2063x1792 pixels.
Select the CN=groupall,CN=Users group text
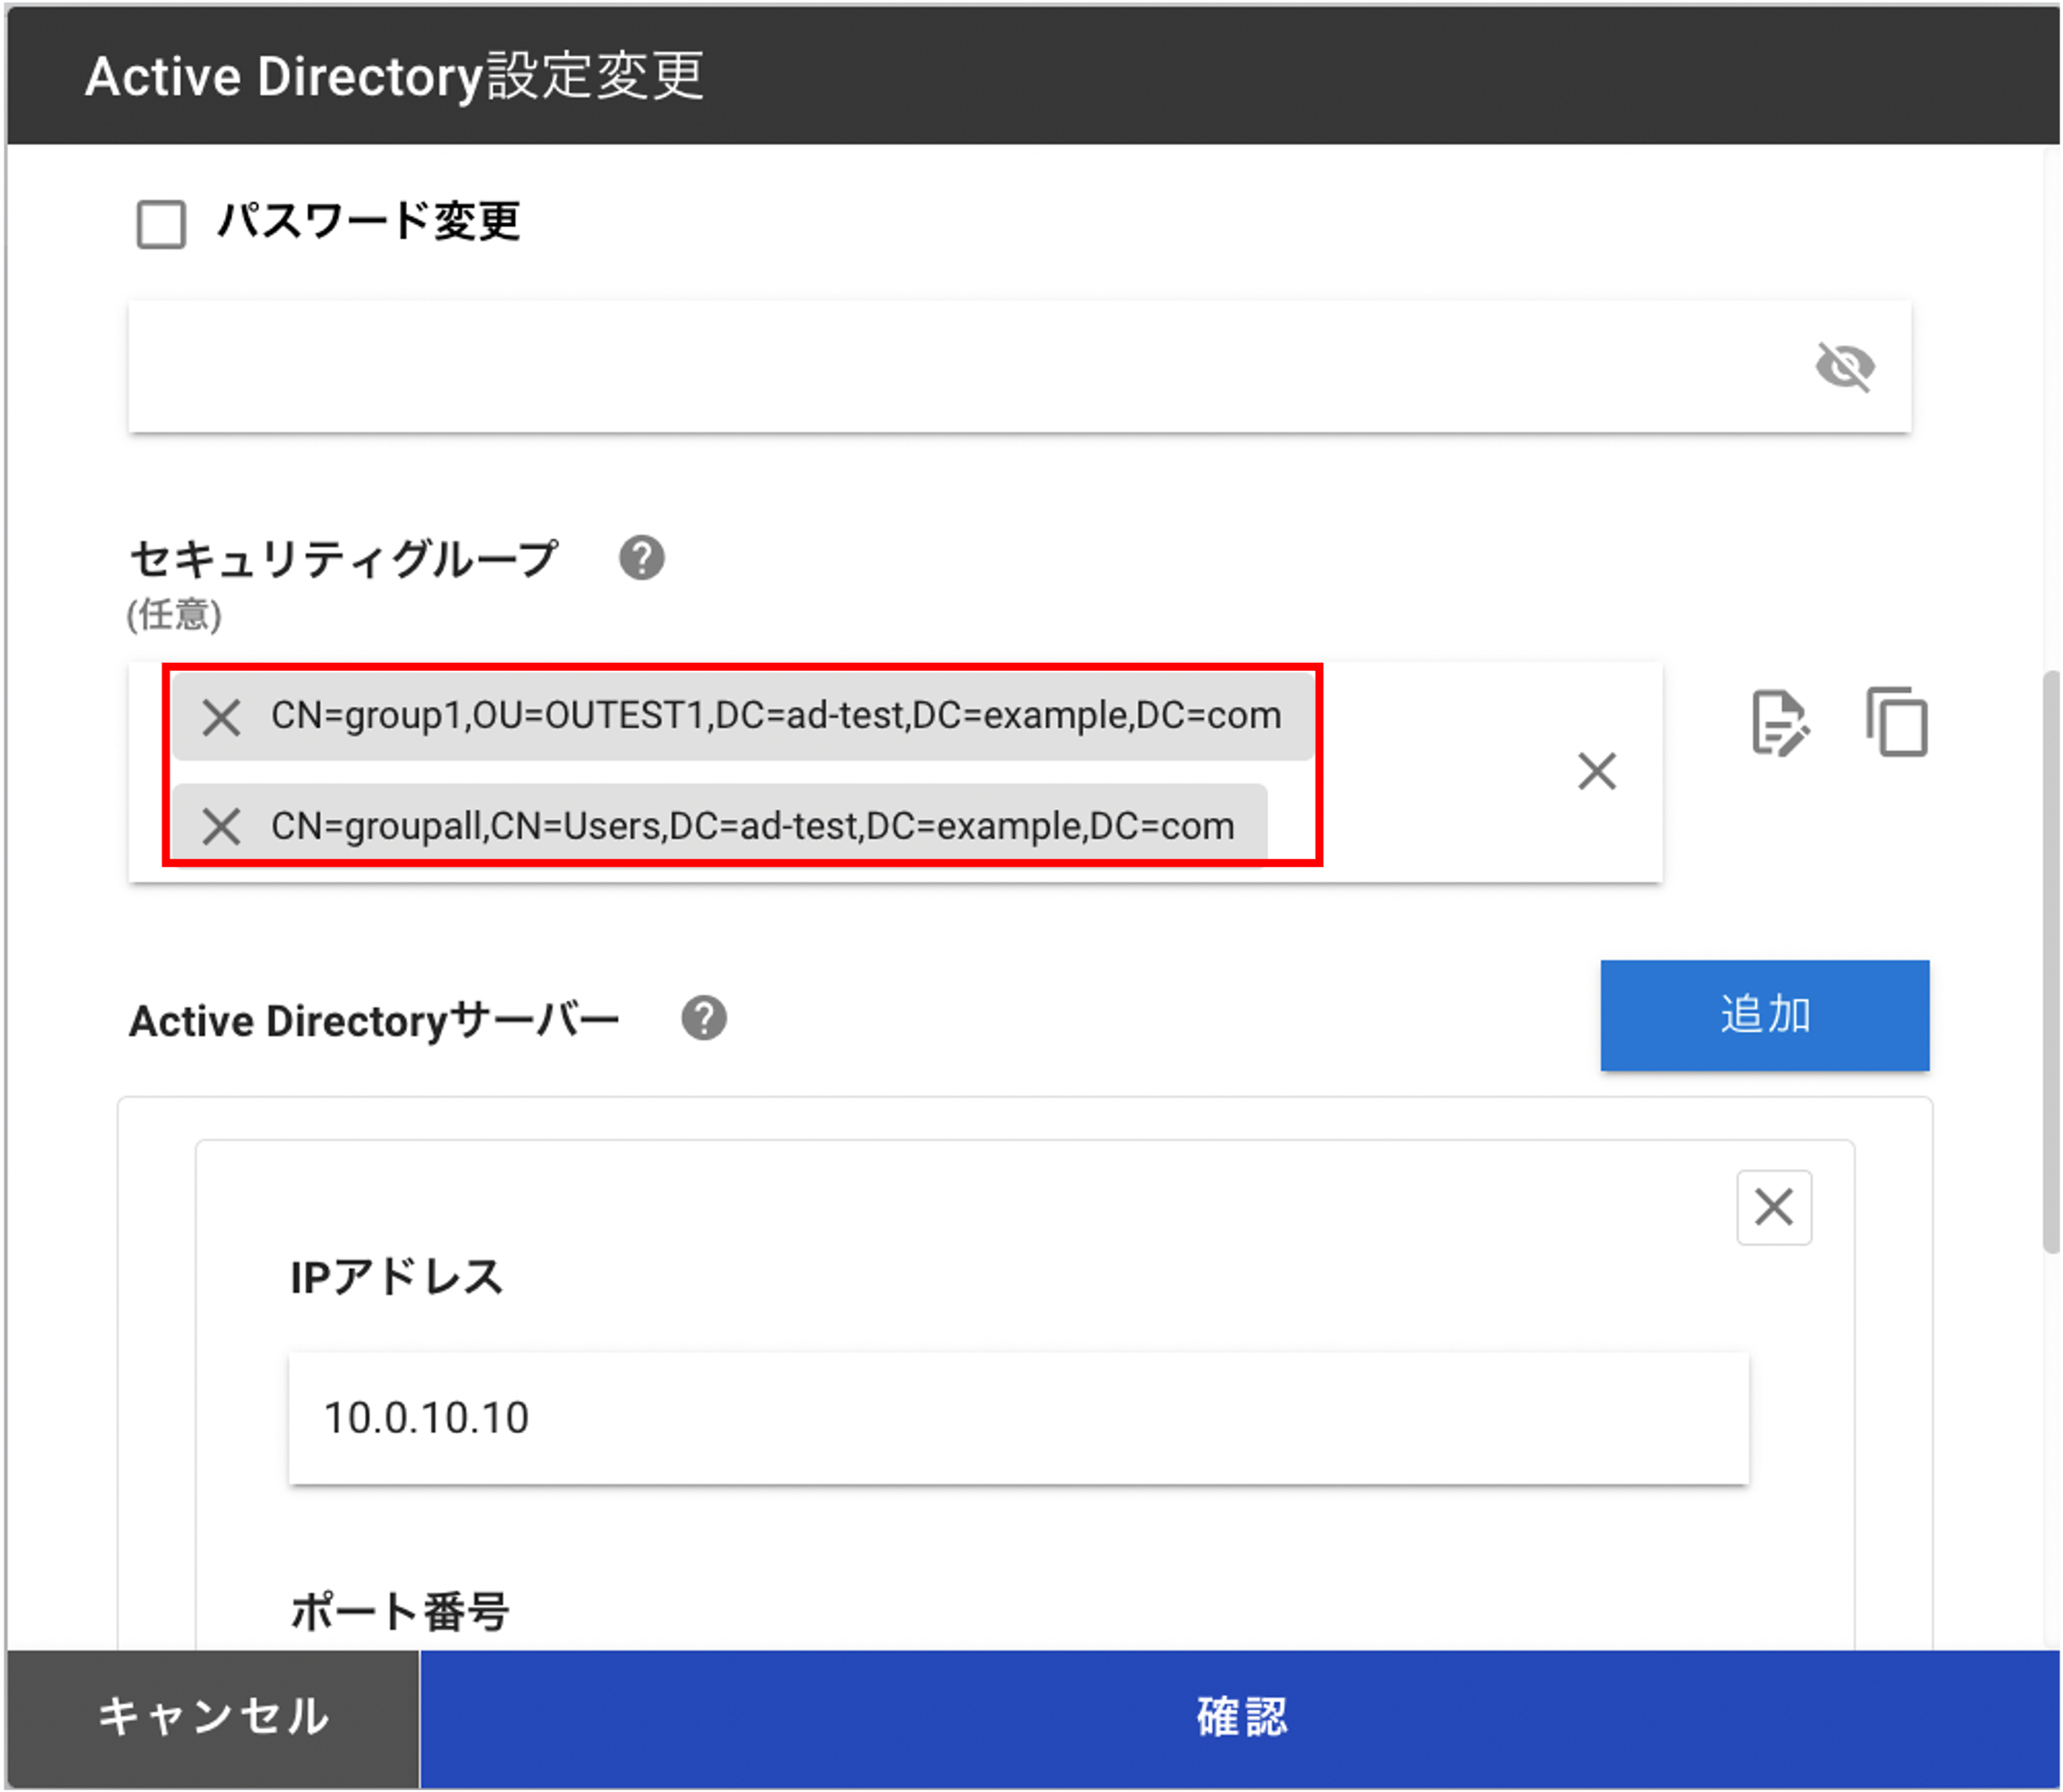pos(753,827)
